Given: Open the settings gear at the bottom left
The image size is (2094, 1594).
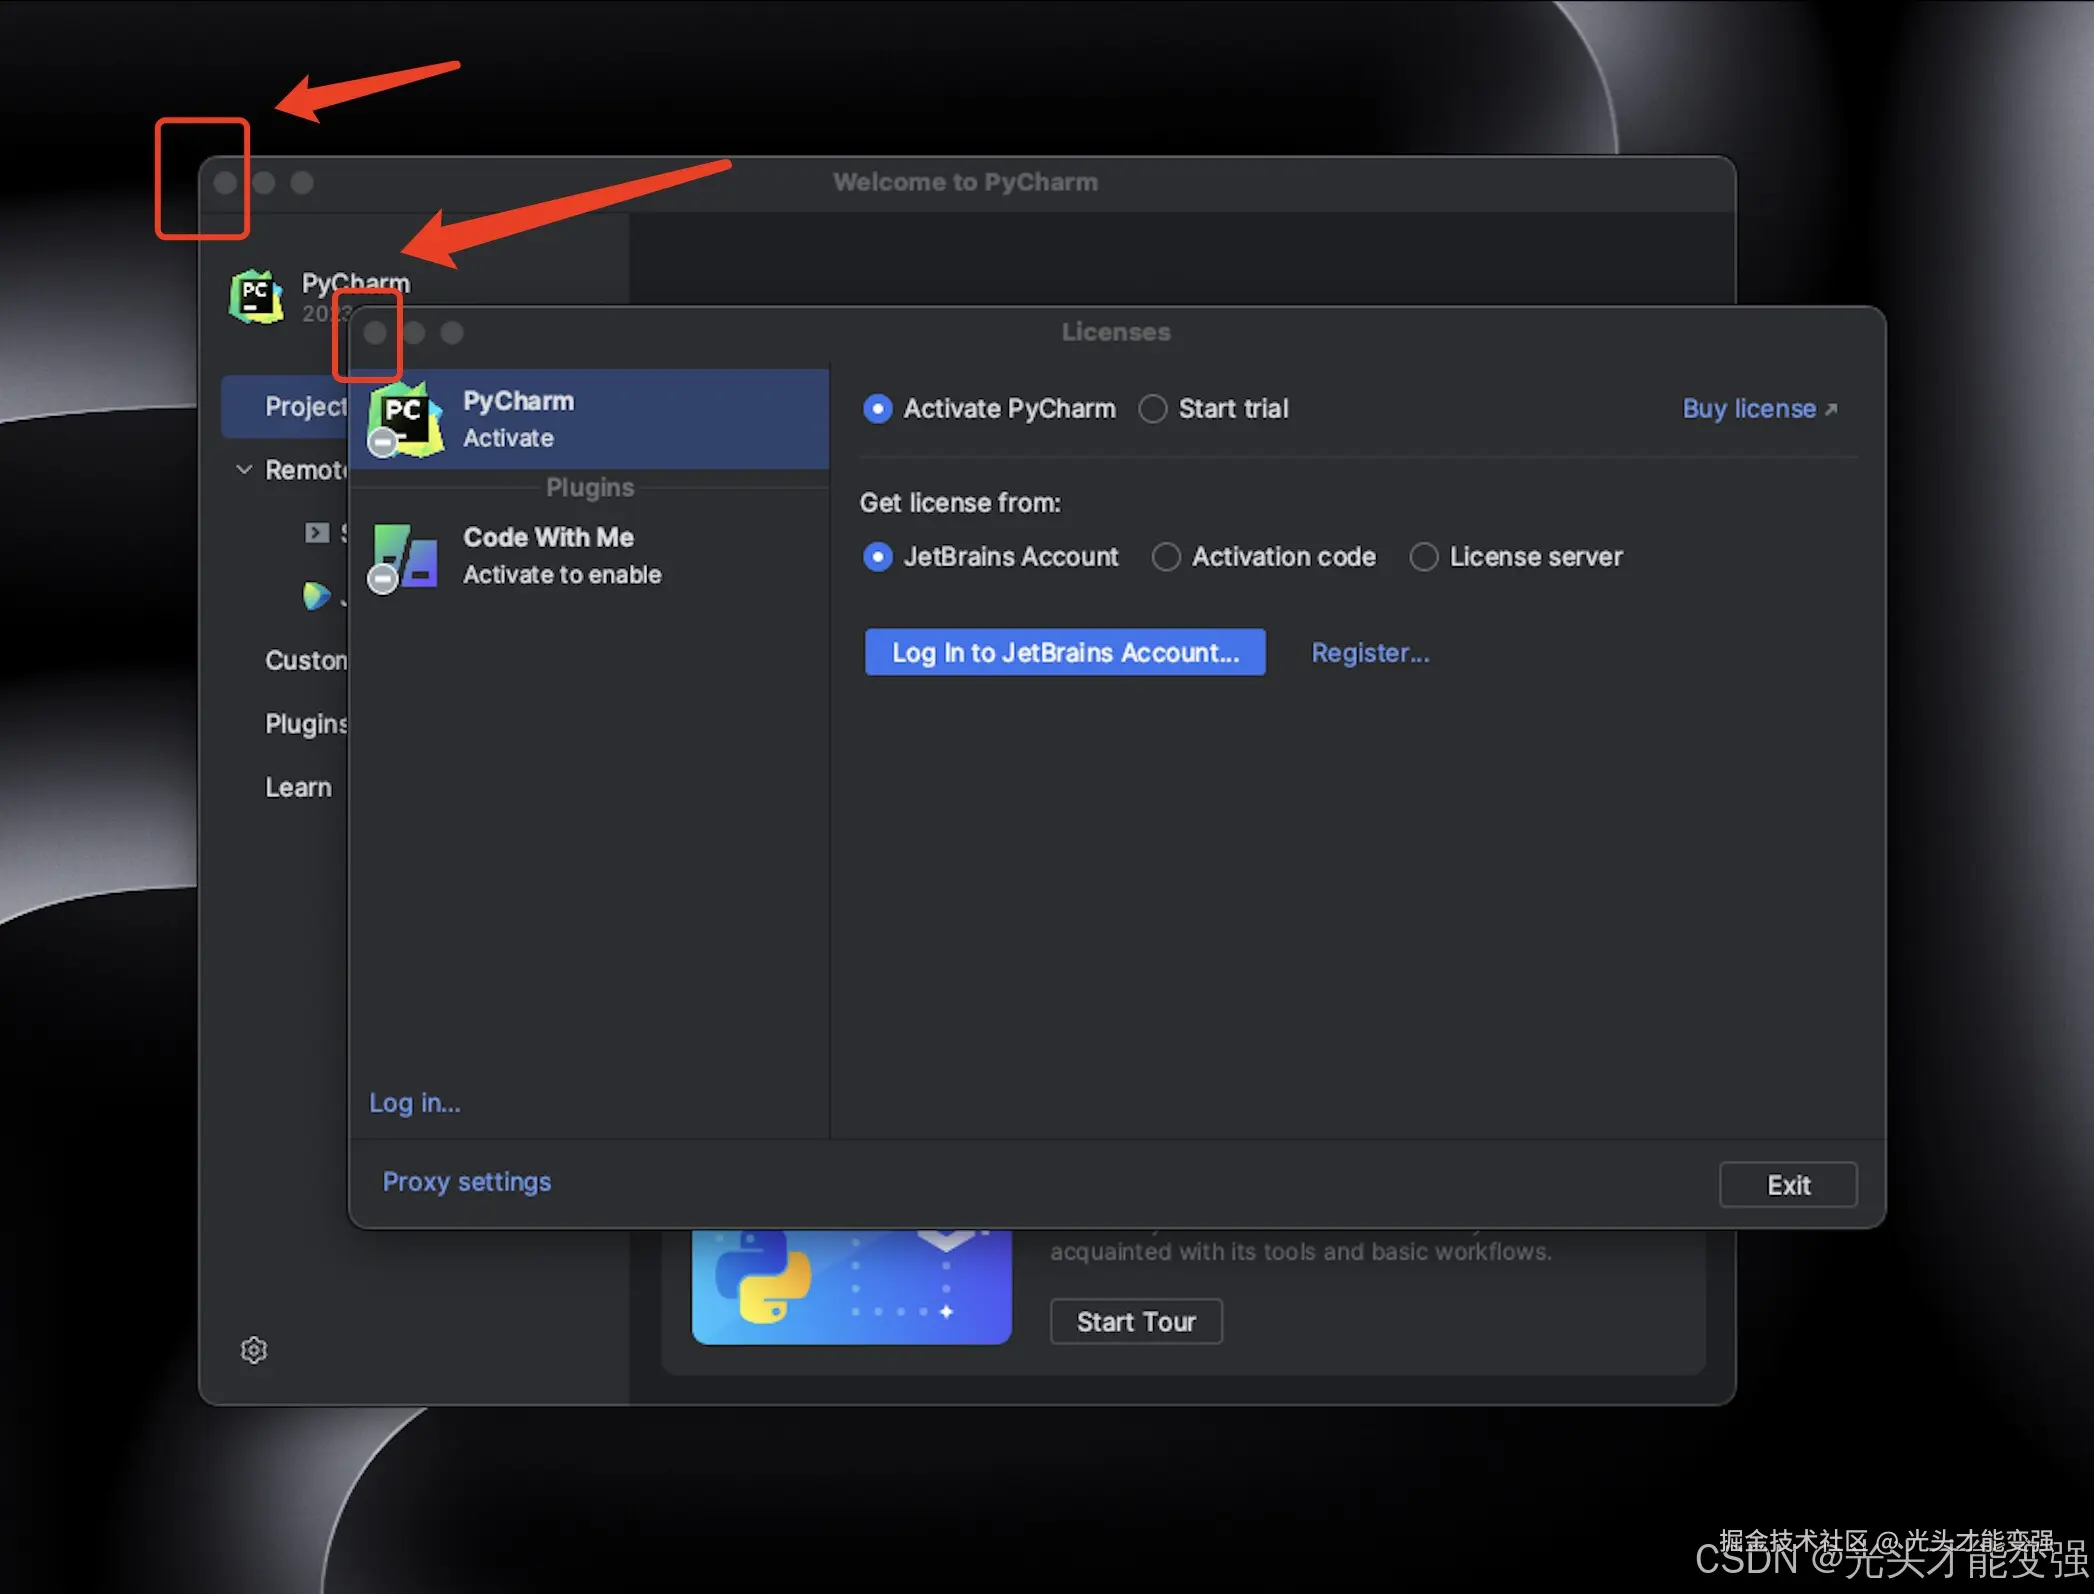Looking at the screenshot, I should coord(254,1350).
